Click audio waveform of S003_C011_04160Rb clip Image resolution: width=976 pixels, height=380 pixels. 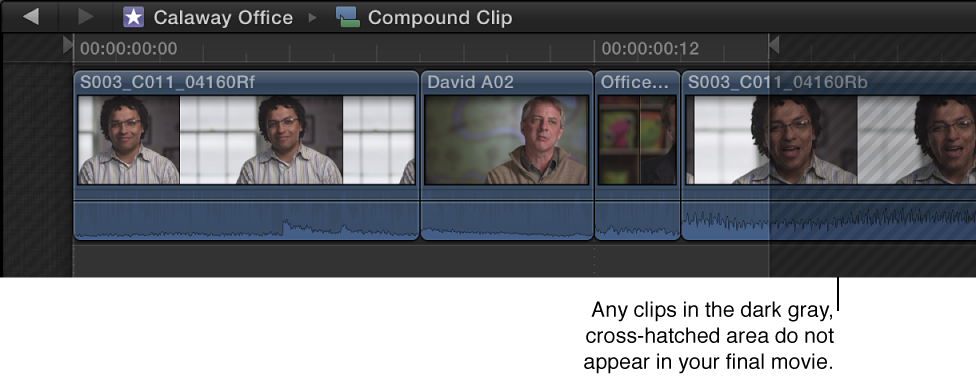(x=829, y=221)
